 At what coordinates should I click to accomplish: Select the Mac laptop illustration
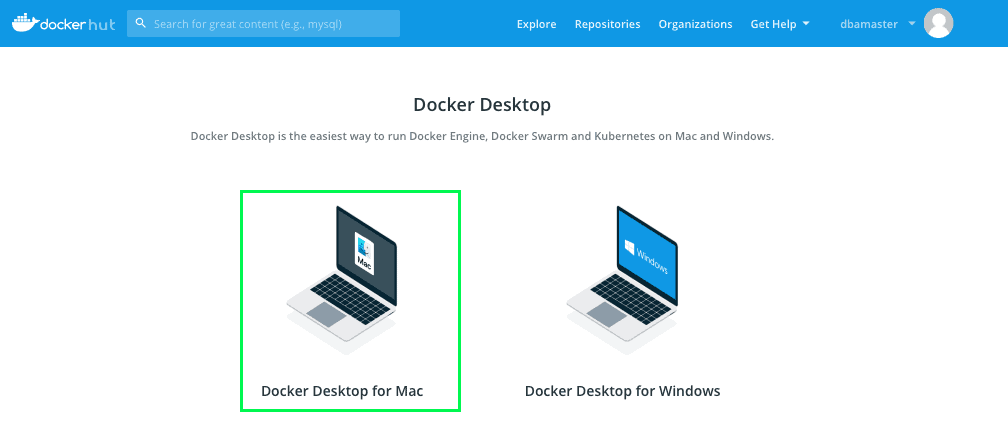point(341,280)
